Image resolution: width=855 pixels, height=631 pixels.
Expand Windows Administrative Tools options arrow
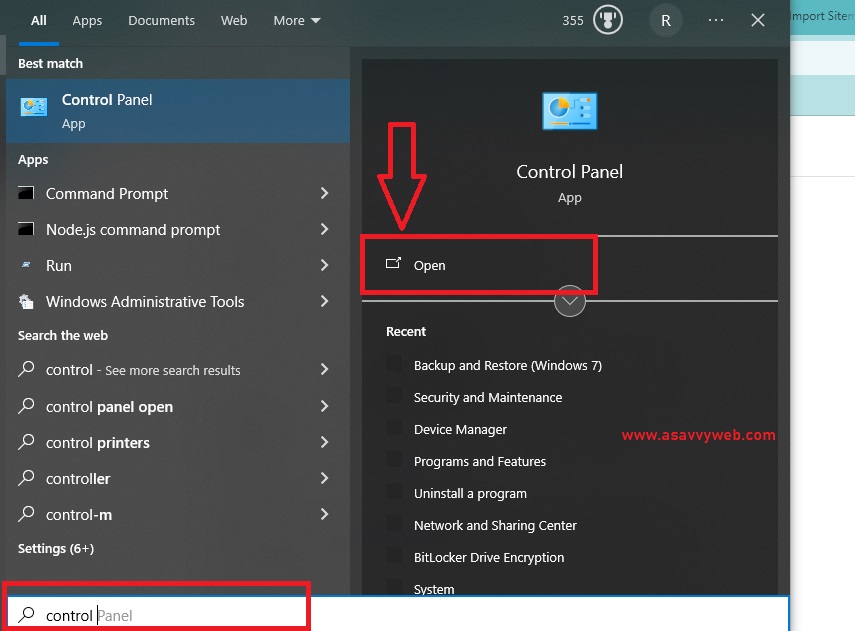click(324, 301)
